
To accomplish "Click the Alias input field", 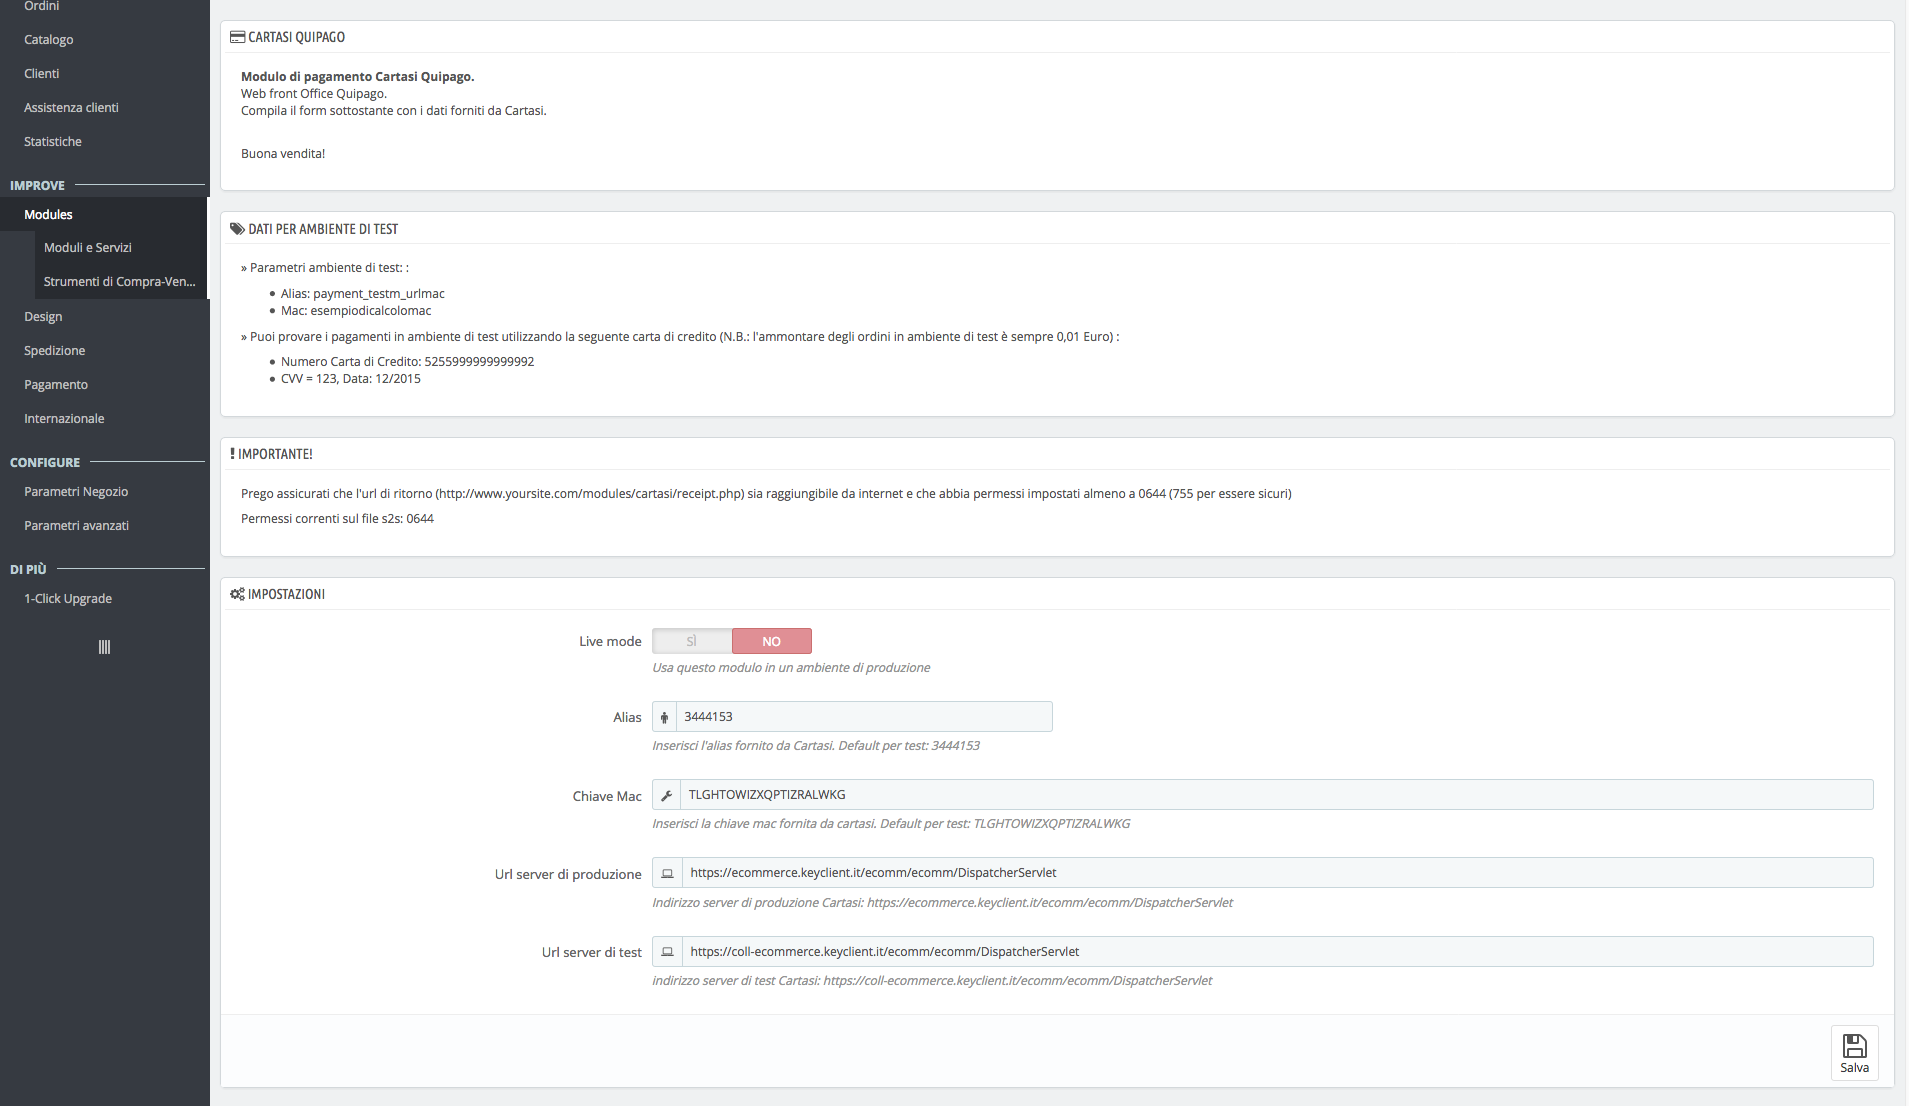I will pyautogui.click(x=864, y=717).
